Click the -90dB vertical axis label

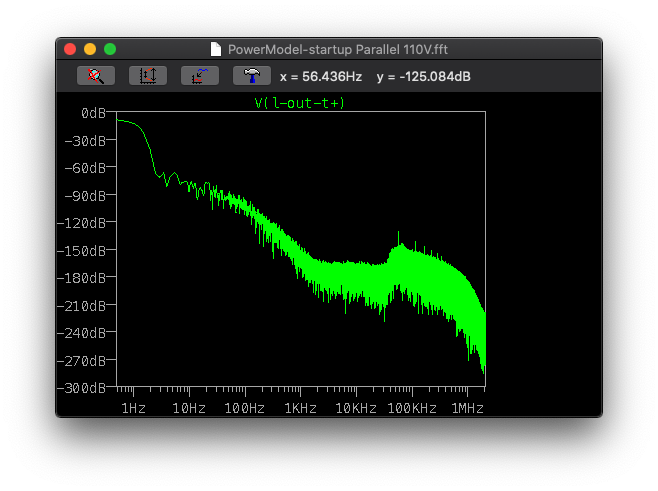click(x=85, y=196)
